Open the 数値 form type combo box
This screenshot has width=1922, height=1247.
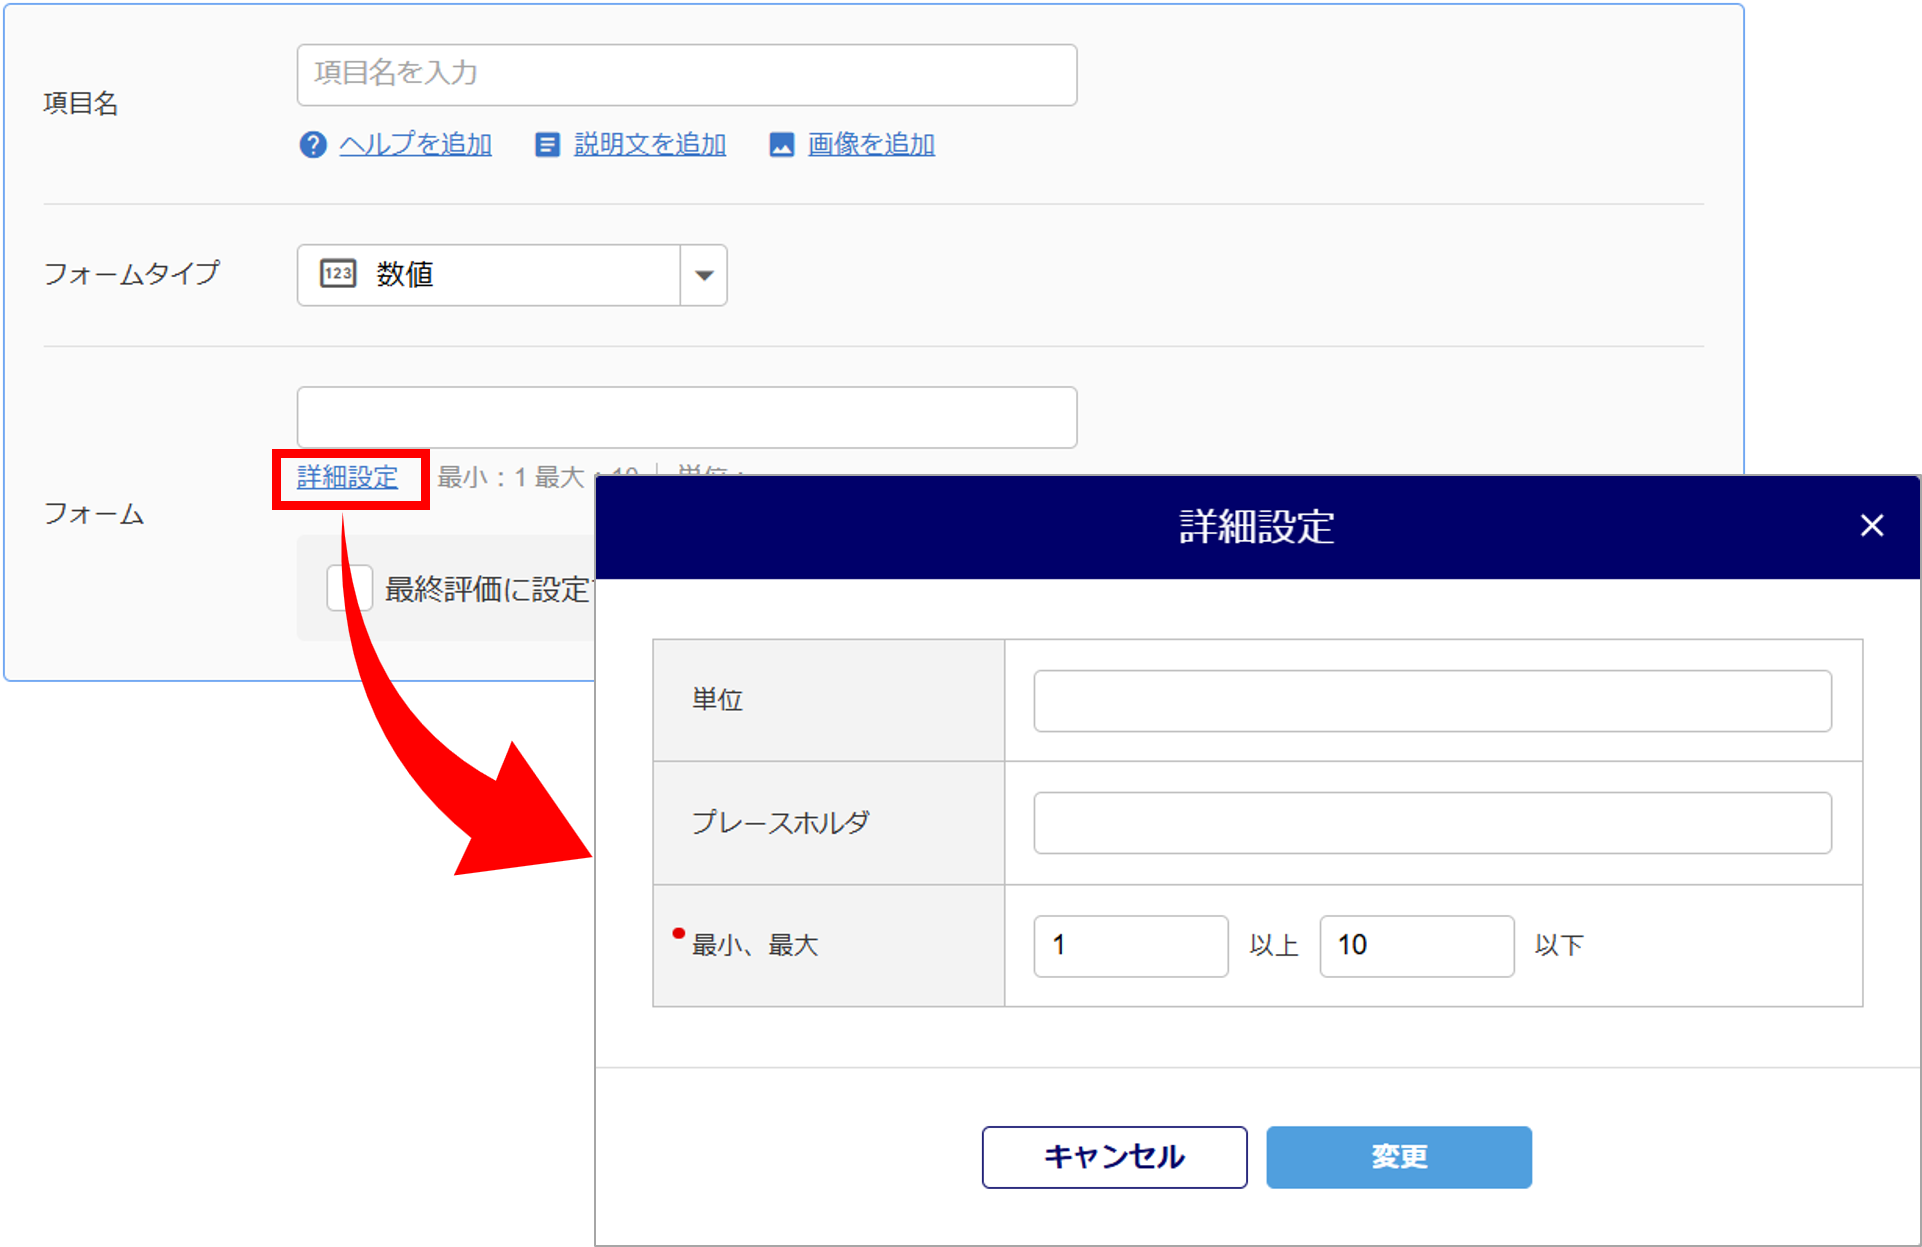pyautogui.click(x=490, y=275)
